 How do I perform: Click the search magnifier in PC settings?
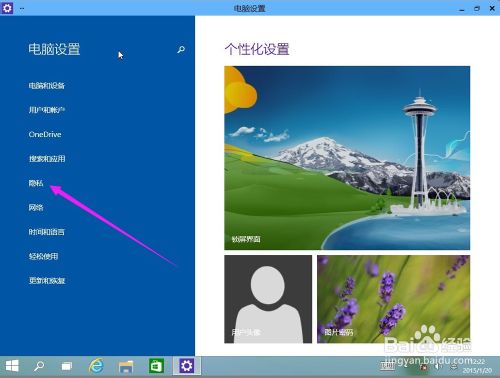pyautogui.click(x=181, y=50)
